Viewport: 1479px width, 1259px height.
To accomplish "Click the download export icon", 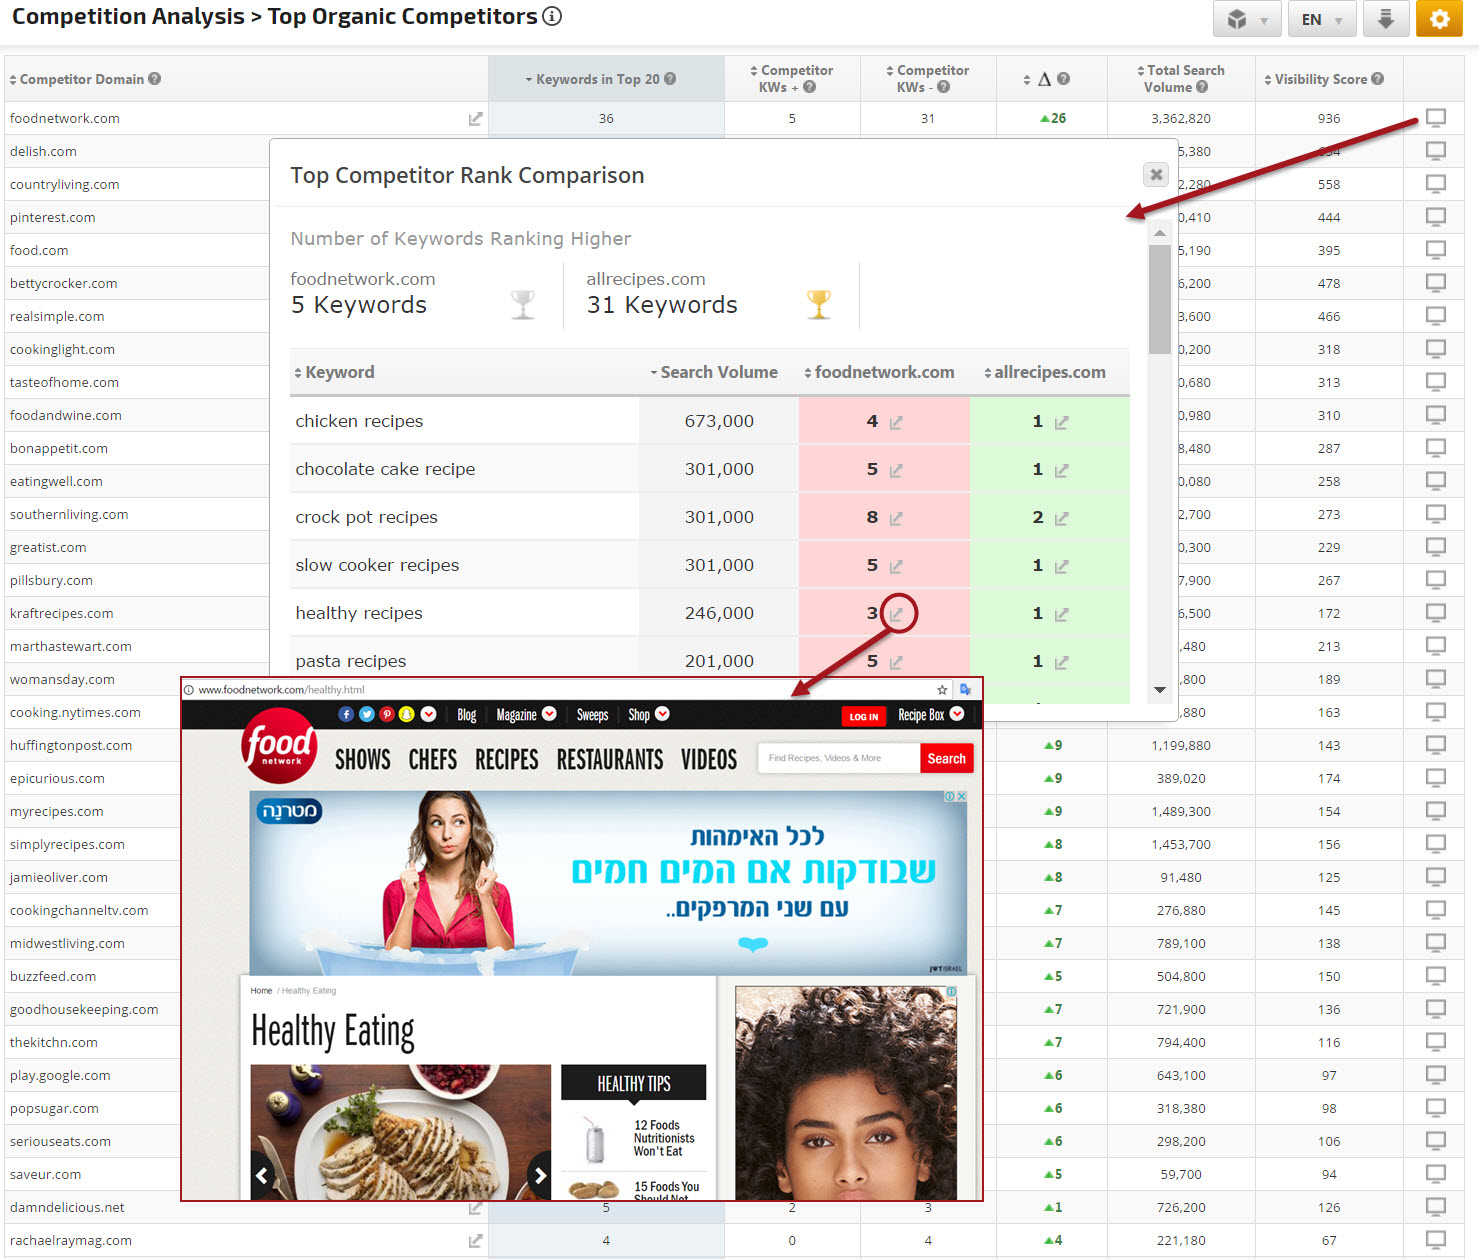I will (x=1385, y=19).
